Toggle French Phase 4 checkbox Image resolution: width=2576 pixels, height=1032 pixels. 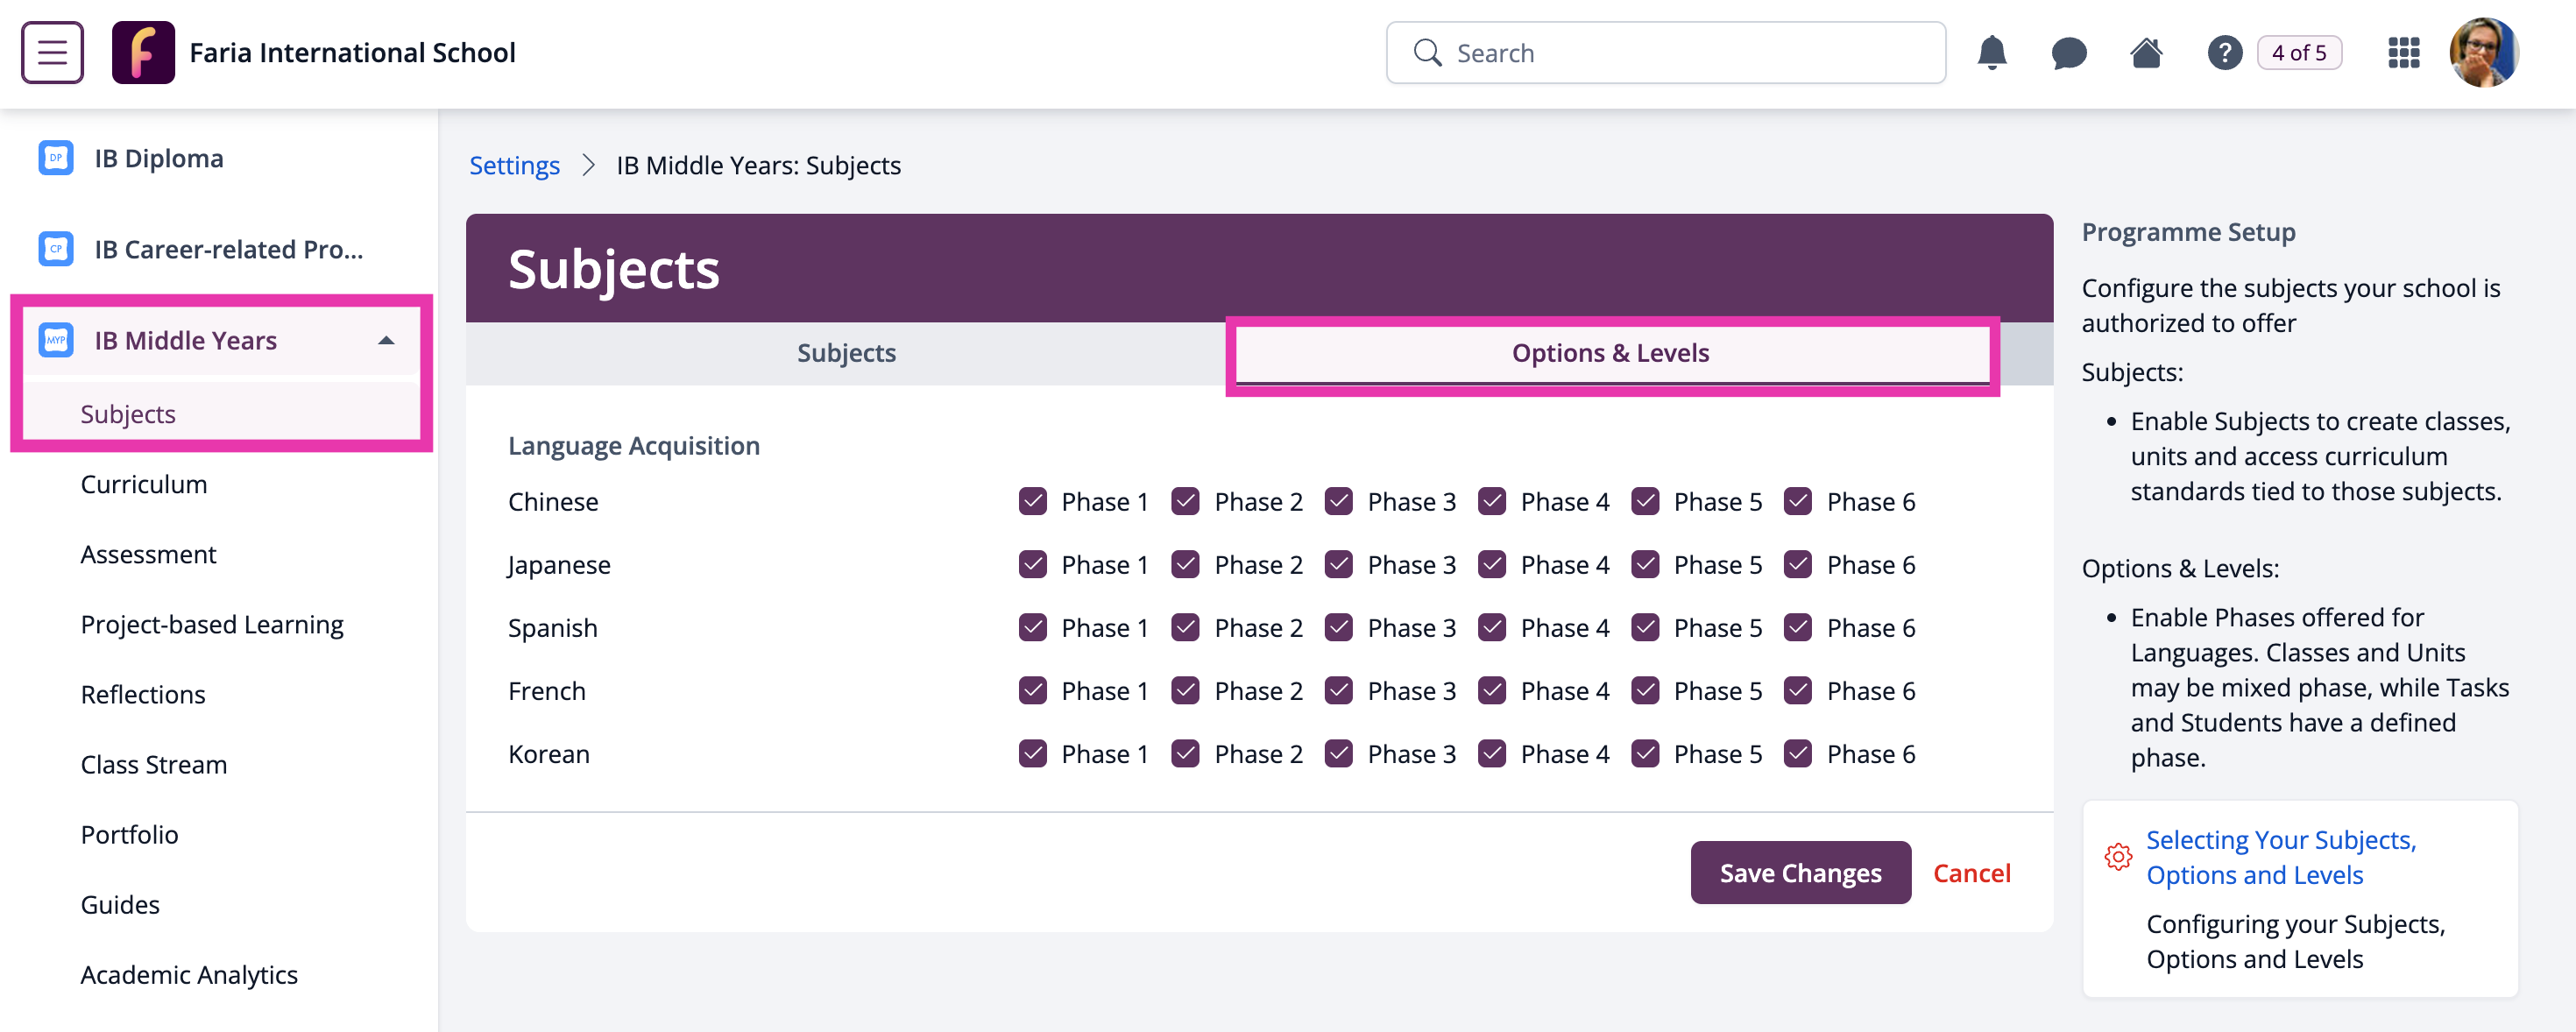click(1491, 690)
